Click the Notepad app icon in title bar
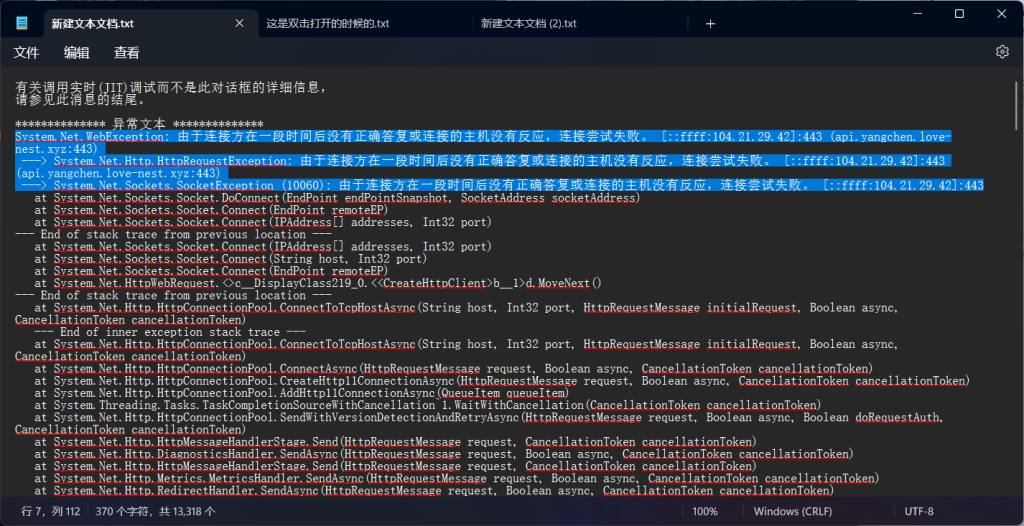This screenshot has height=526, width=1024. pos(21,23)
